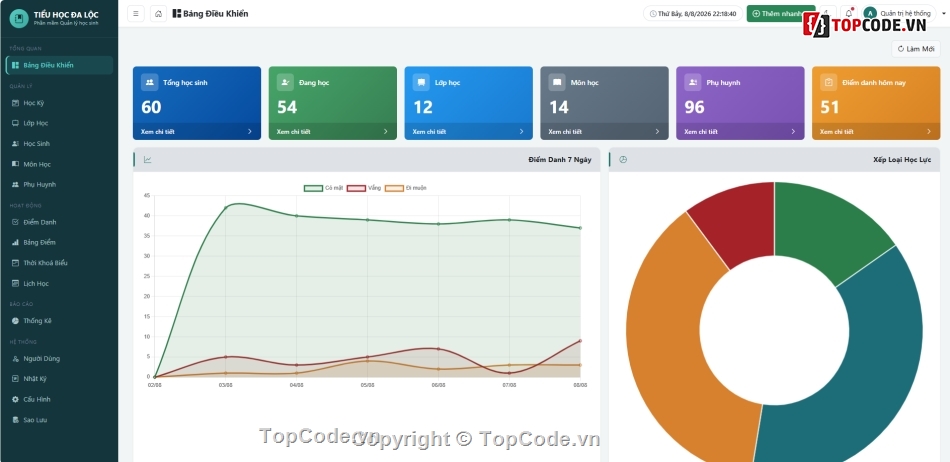
Task: Click the 03/08 peak point on Có mặt line
Action: 225,208
